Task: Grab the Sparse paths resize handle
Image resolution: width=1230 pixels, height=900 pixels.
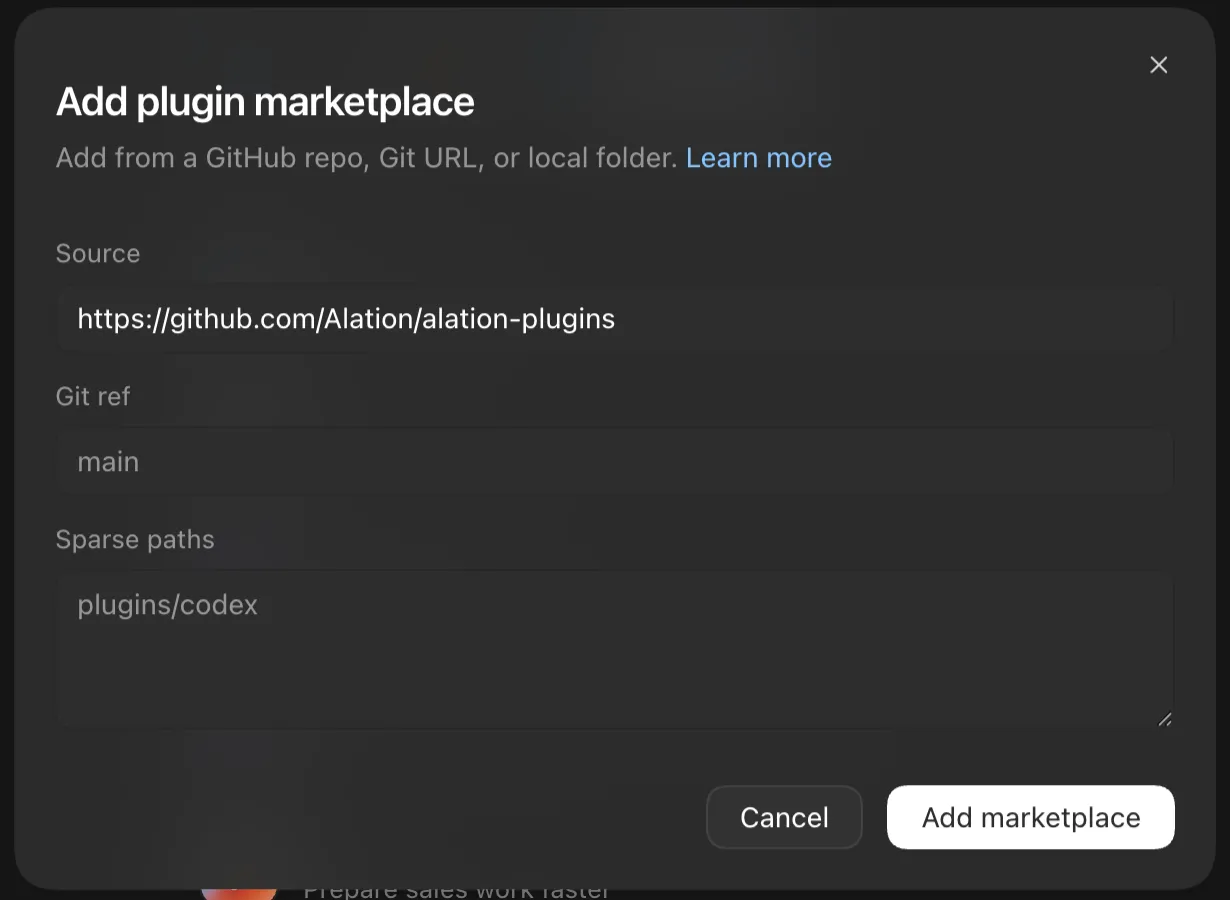Action: (1164, 719)
